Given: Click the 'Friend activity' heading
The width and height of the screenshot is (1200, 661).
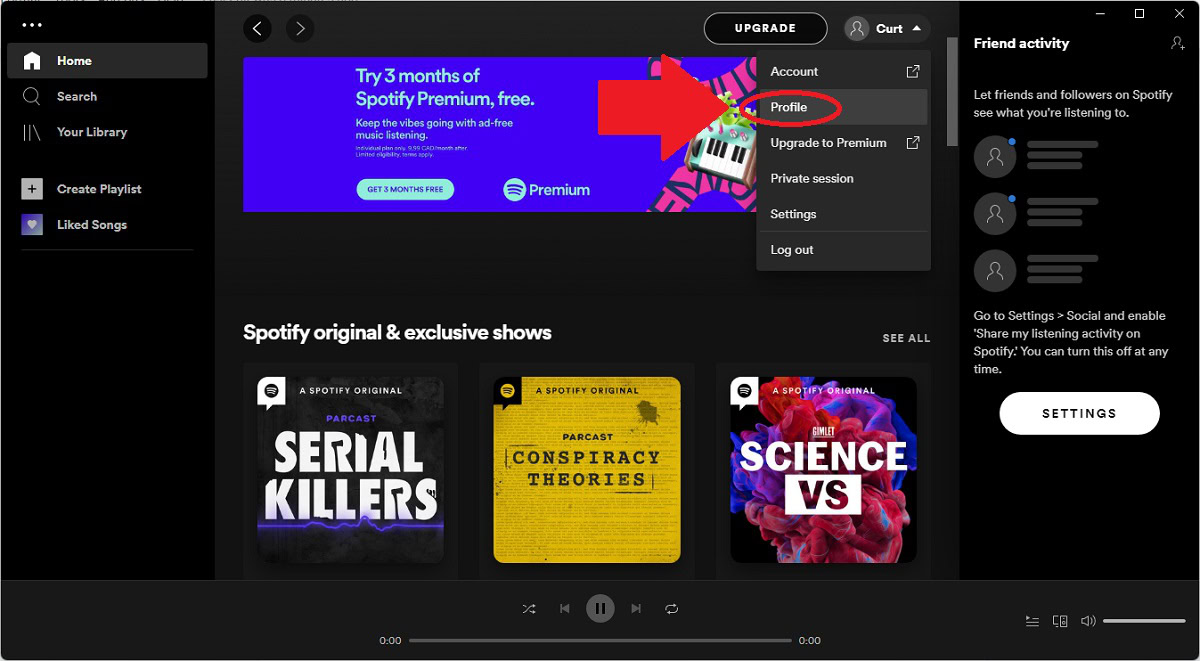Looking at the screenshot, I should click(1021, 43).
